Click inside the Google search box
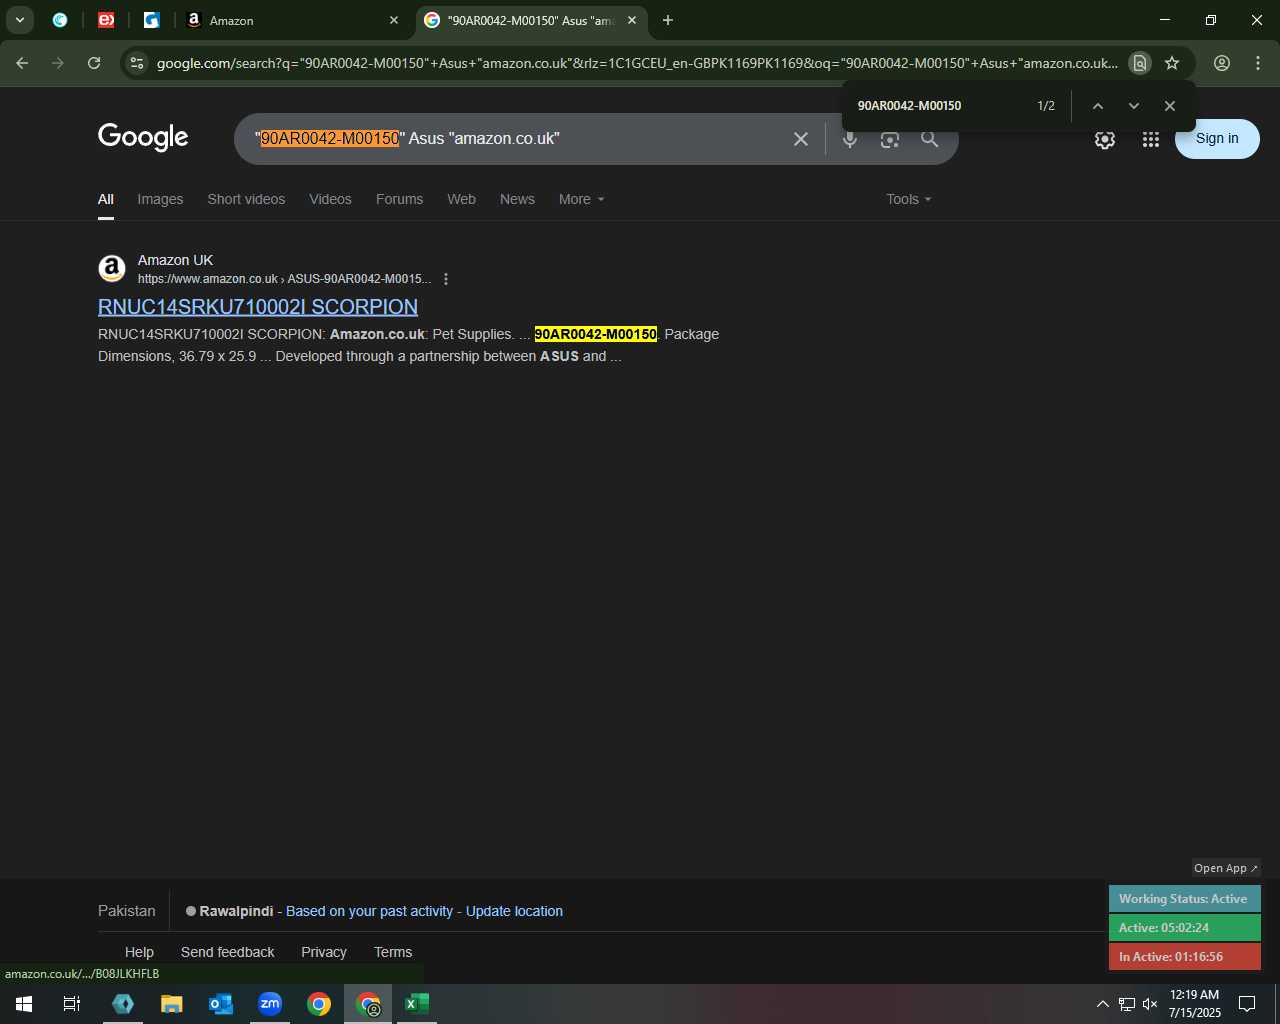The height and width of the screenshot is (1024, 1280). (515, 139)
